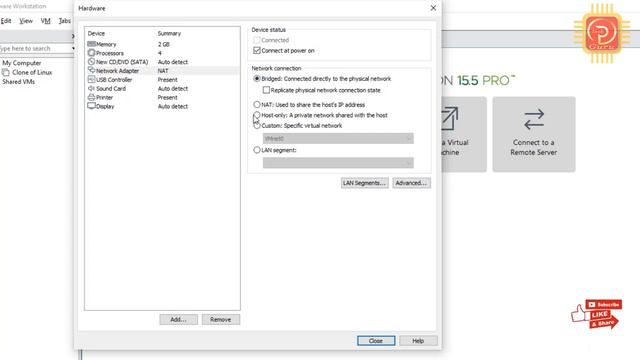Select Shared VMs in the library
The height and width of the screenshot is (360, 640).
point(18,82)
